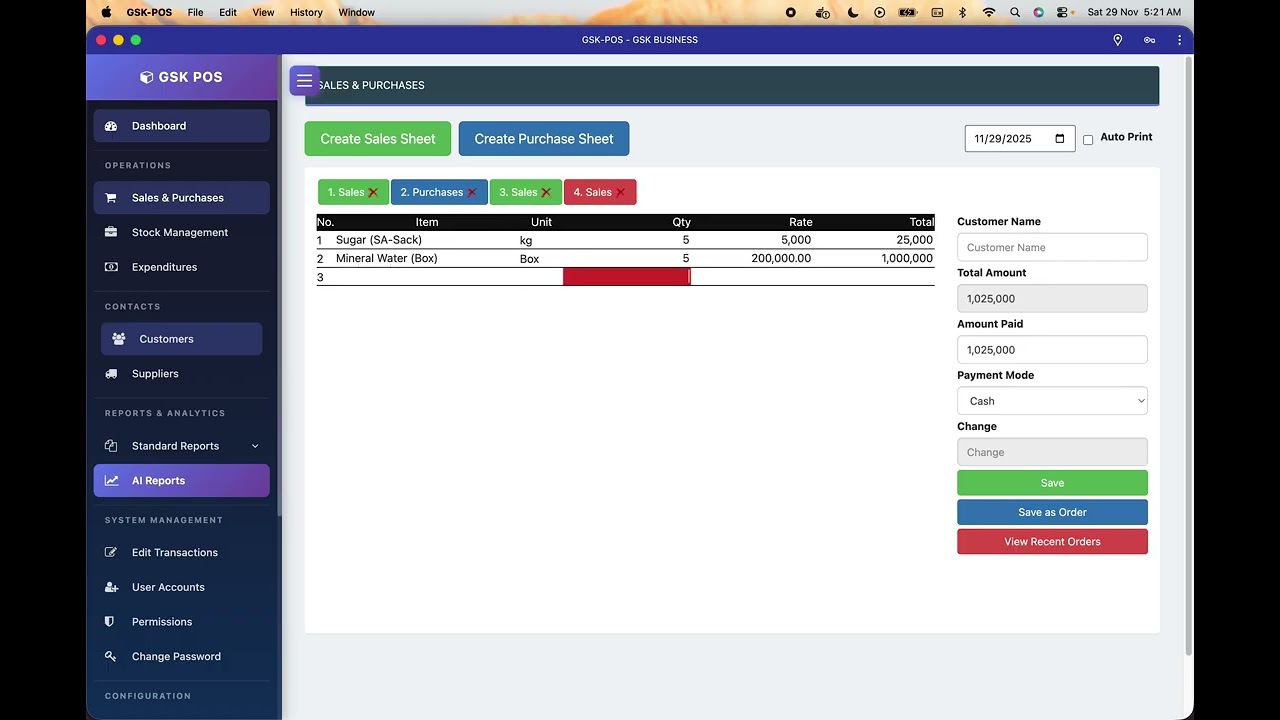Open the File menu
The width and height of the screenshot is (1280, 720).
(195, 12)
